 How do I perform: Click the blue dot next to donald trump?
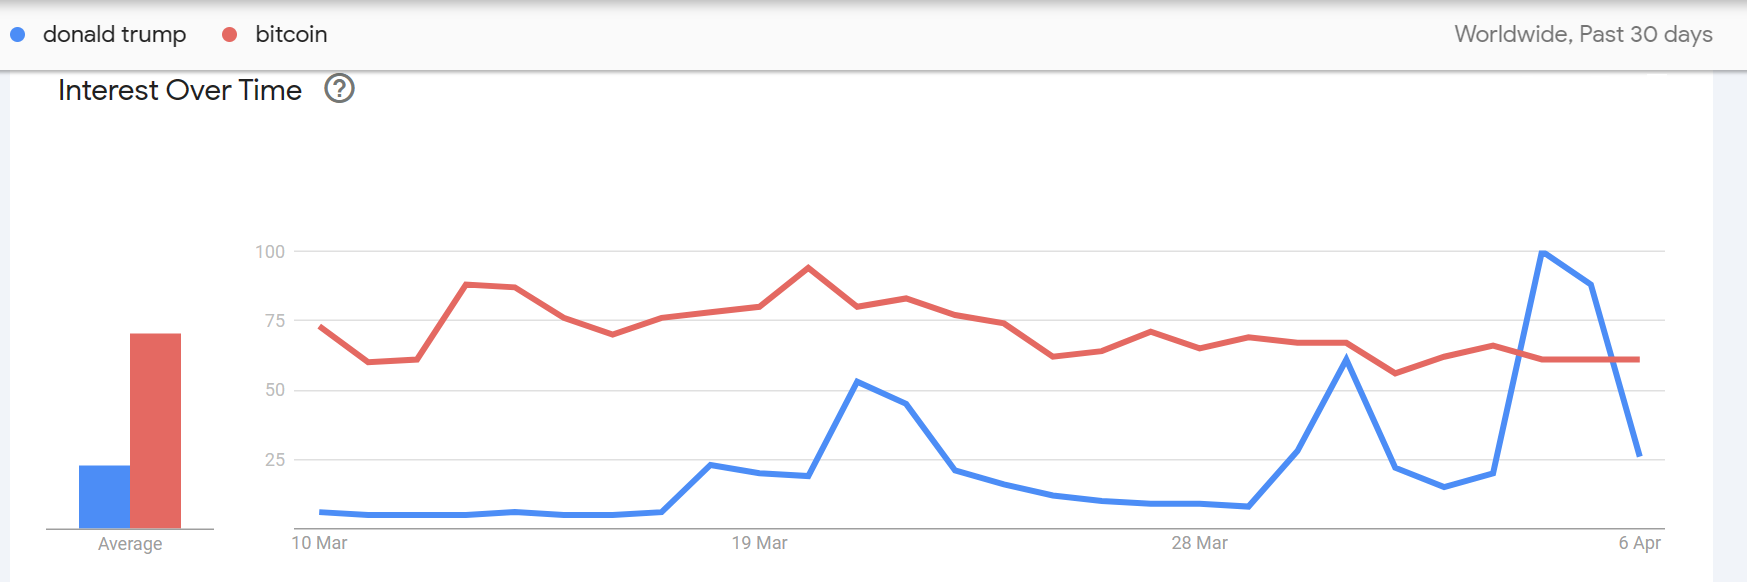tap(18, 35)
